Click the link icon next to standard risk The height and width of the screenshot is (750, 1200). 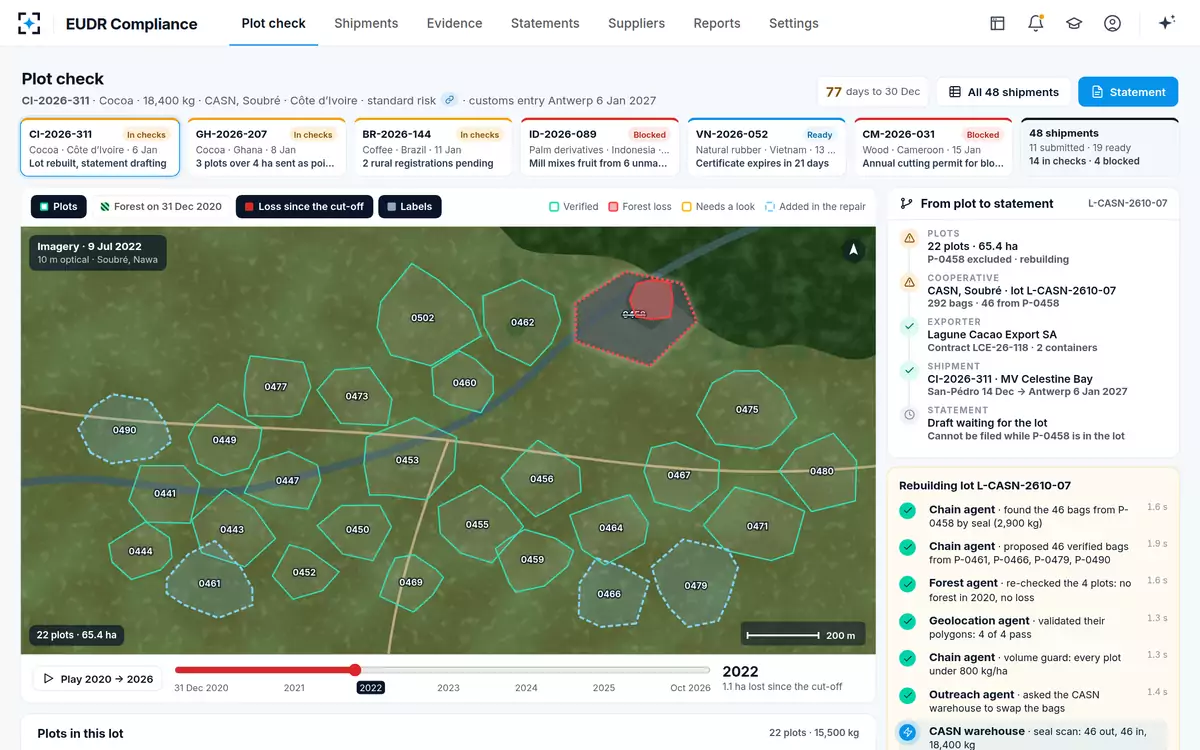tap(450, 100)
